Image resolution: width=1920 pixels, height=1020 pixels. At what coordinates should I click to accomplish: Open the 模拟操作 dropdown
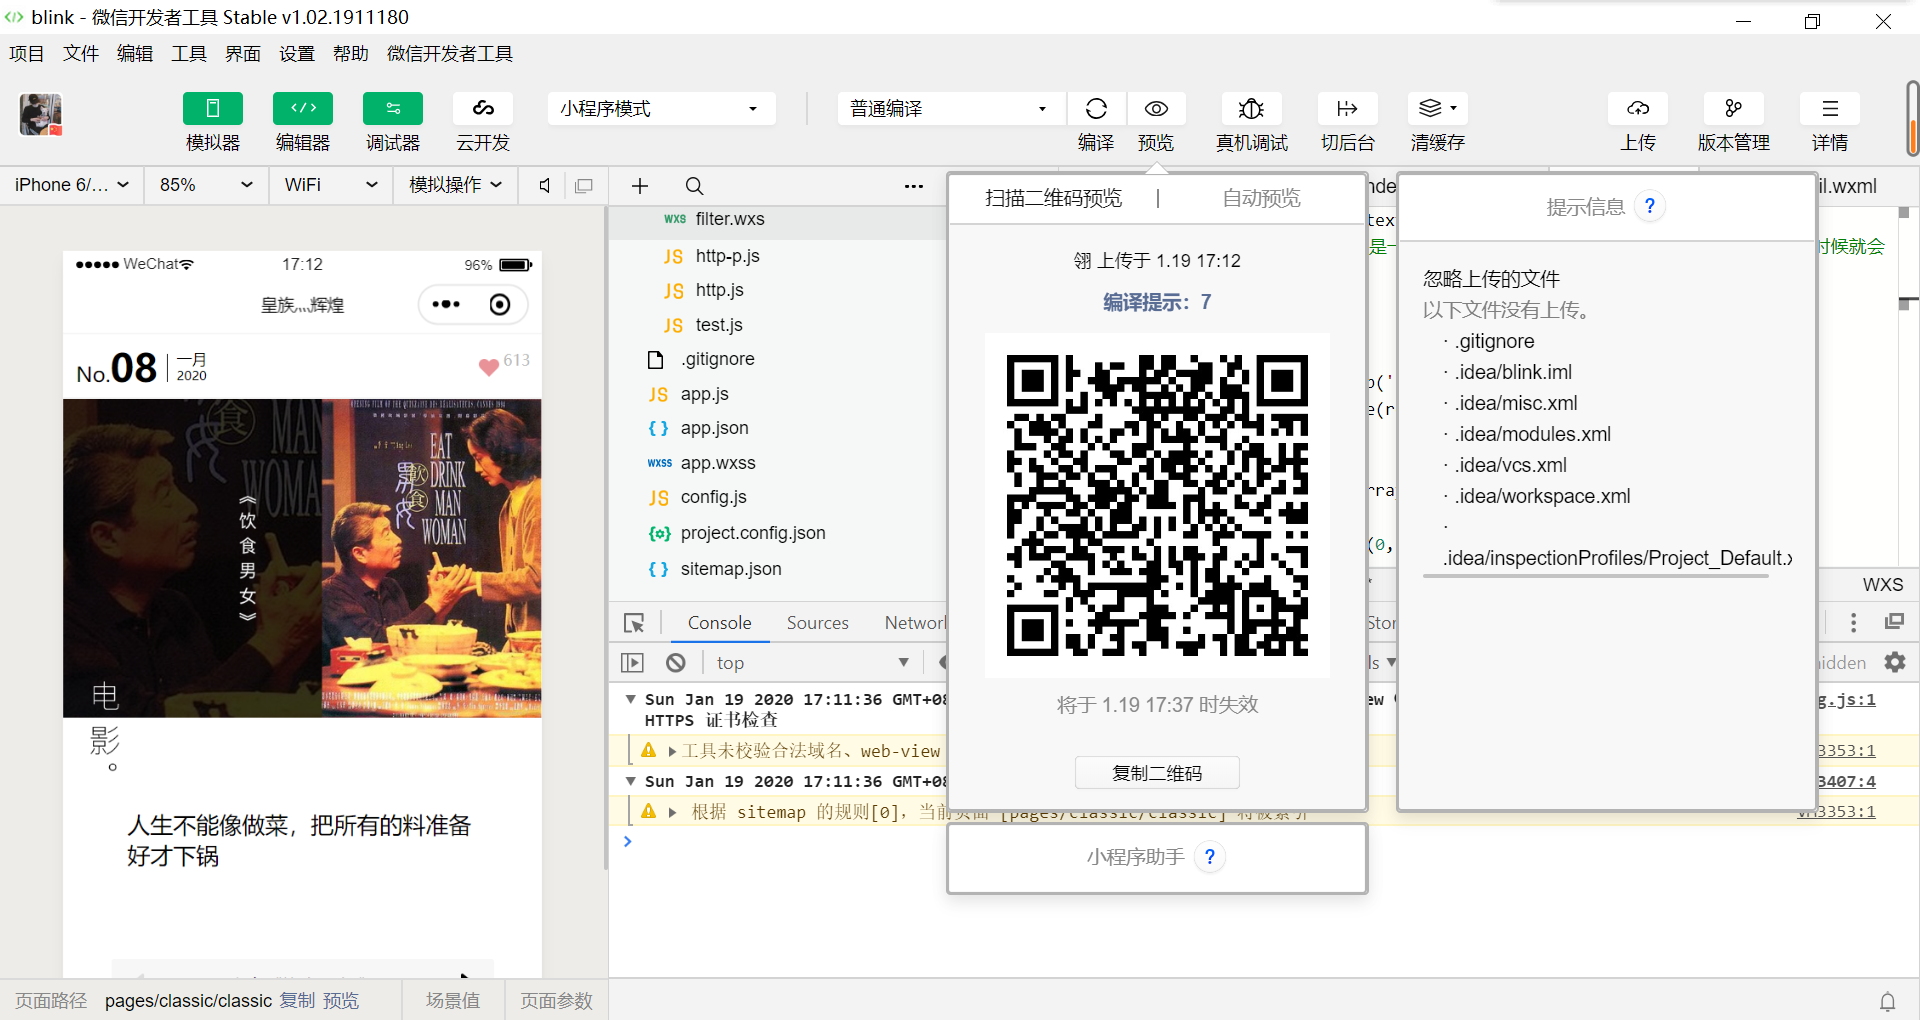point(456,185)
